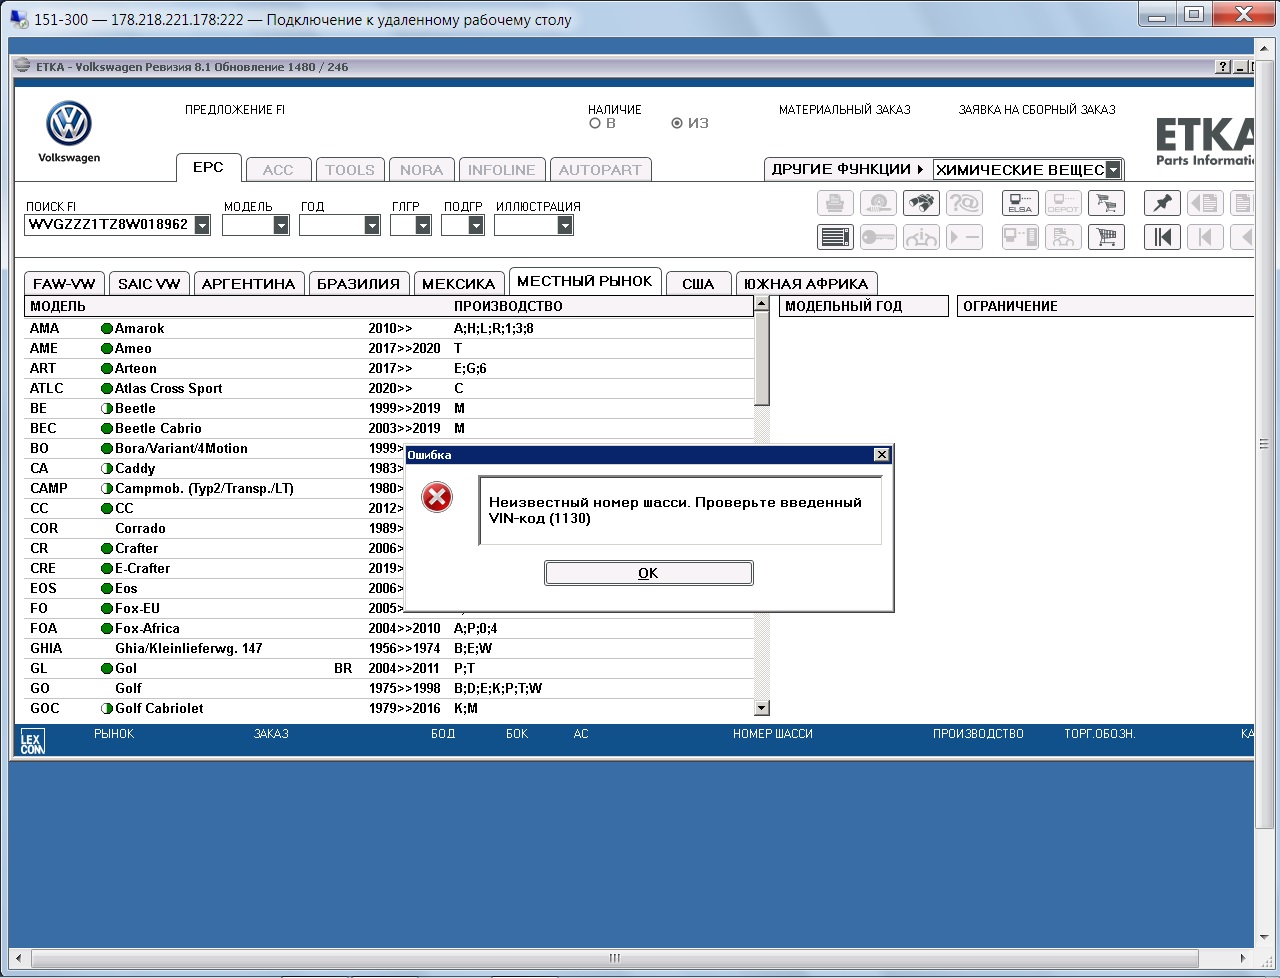
Task: Click the VIN input field WVGZZZ1TZ8W018962
Action: click(x=109, y=225)
